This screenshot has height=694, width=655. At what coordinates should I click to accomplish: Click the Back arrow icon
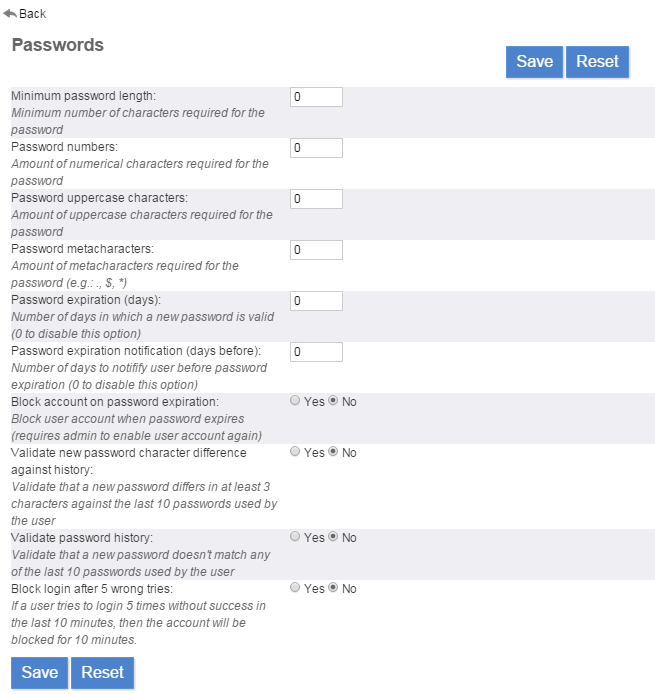[10, 13]
